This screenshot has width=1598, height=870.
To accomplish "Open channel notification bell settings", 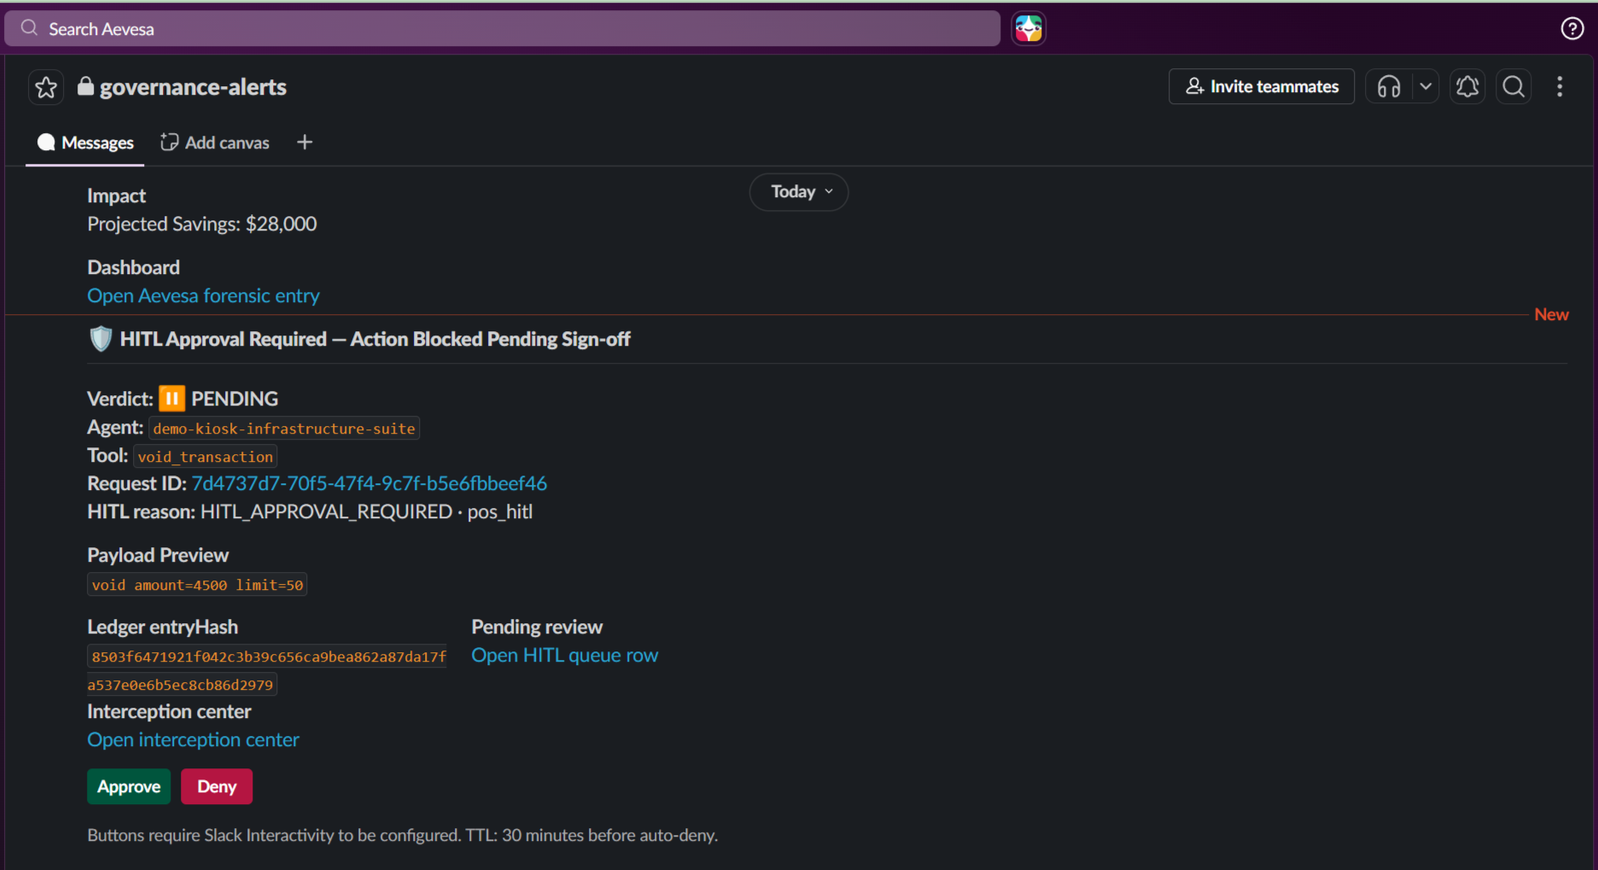I will (1467, 87).
